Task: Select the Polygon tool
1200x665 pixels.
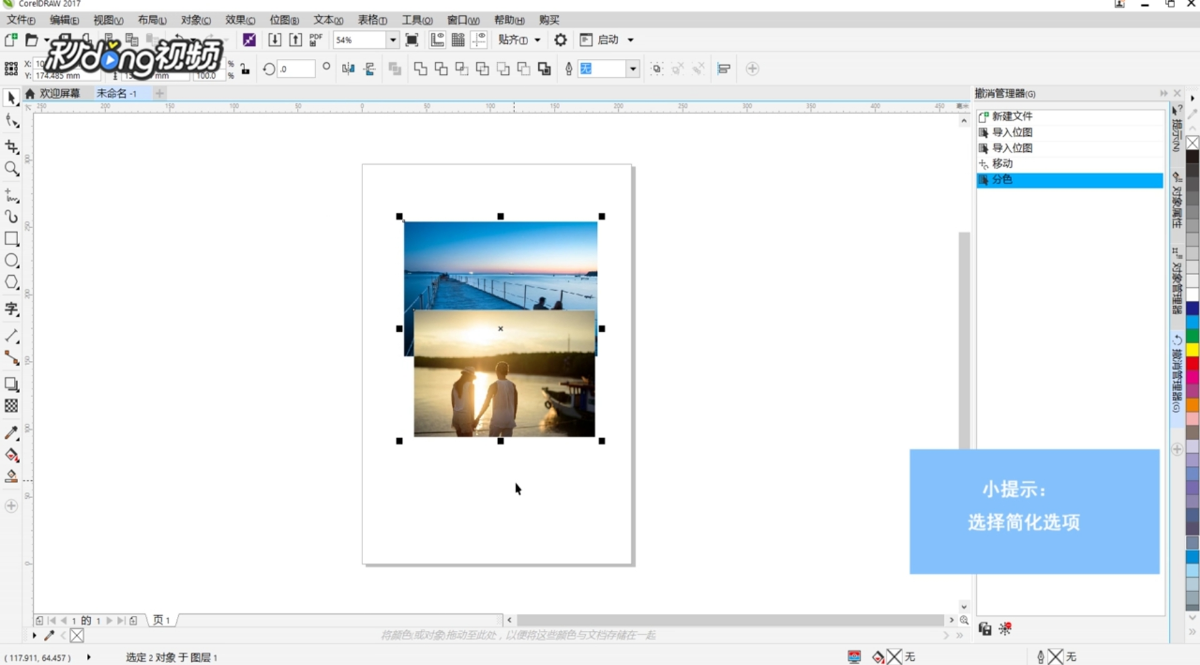Action: click(x=11, y=283)
